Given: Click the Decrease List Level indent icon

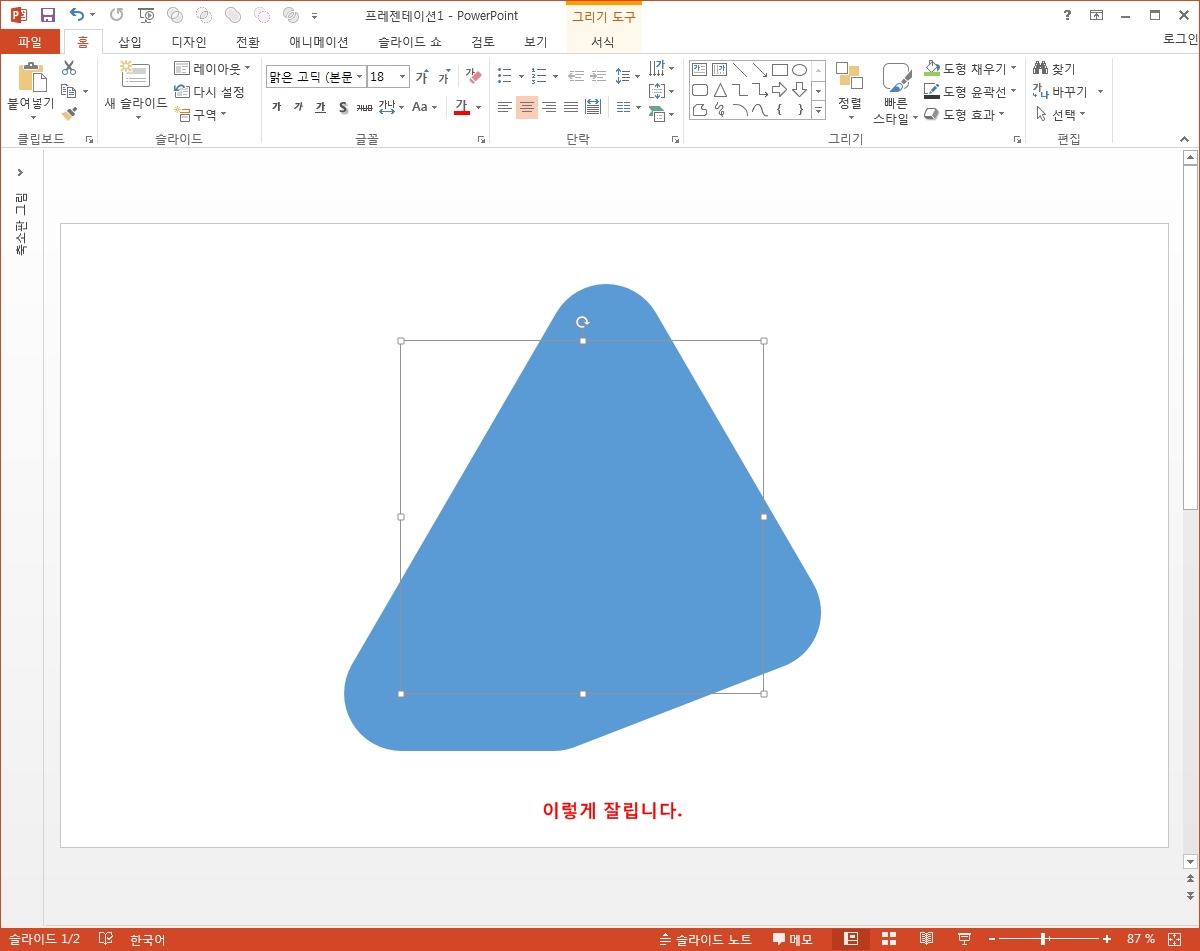Looking at the screenshot, I should tap(576, 76).
